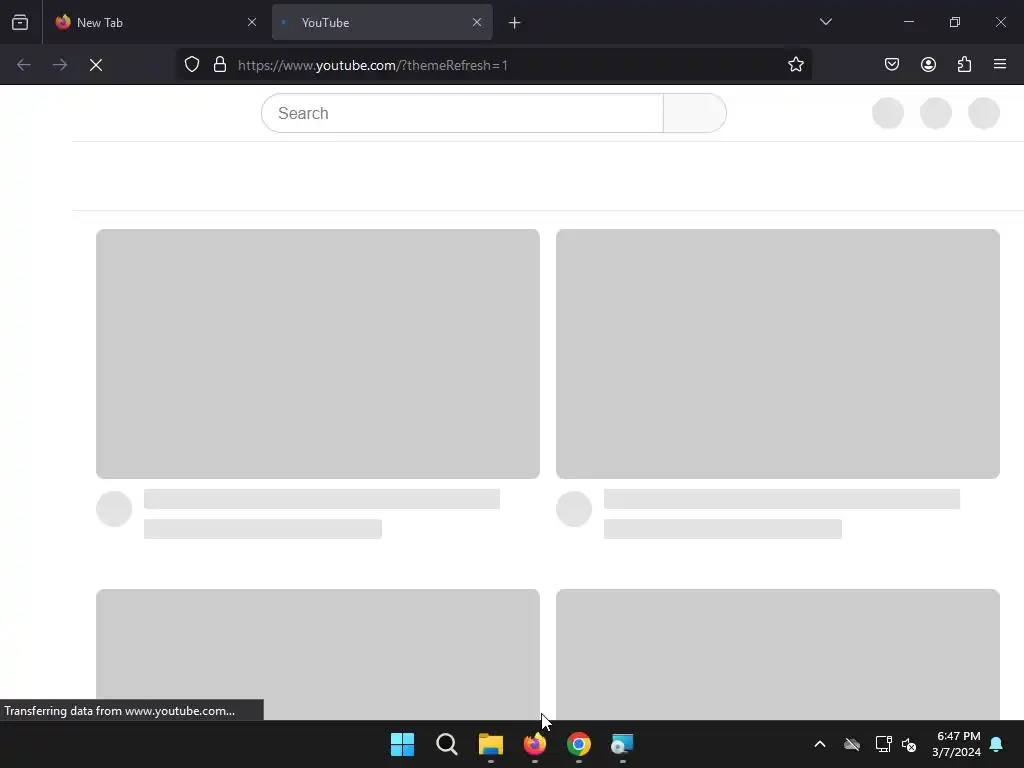Switch to Firefox in taskbar
Image resolution: width=1024 pixels, height=768 pixels.
pos(535,744)
